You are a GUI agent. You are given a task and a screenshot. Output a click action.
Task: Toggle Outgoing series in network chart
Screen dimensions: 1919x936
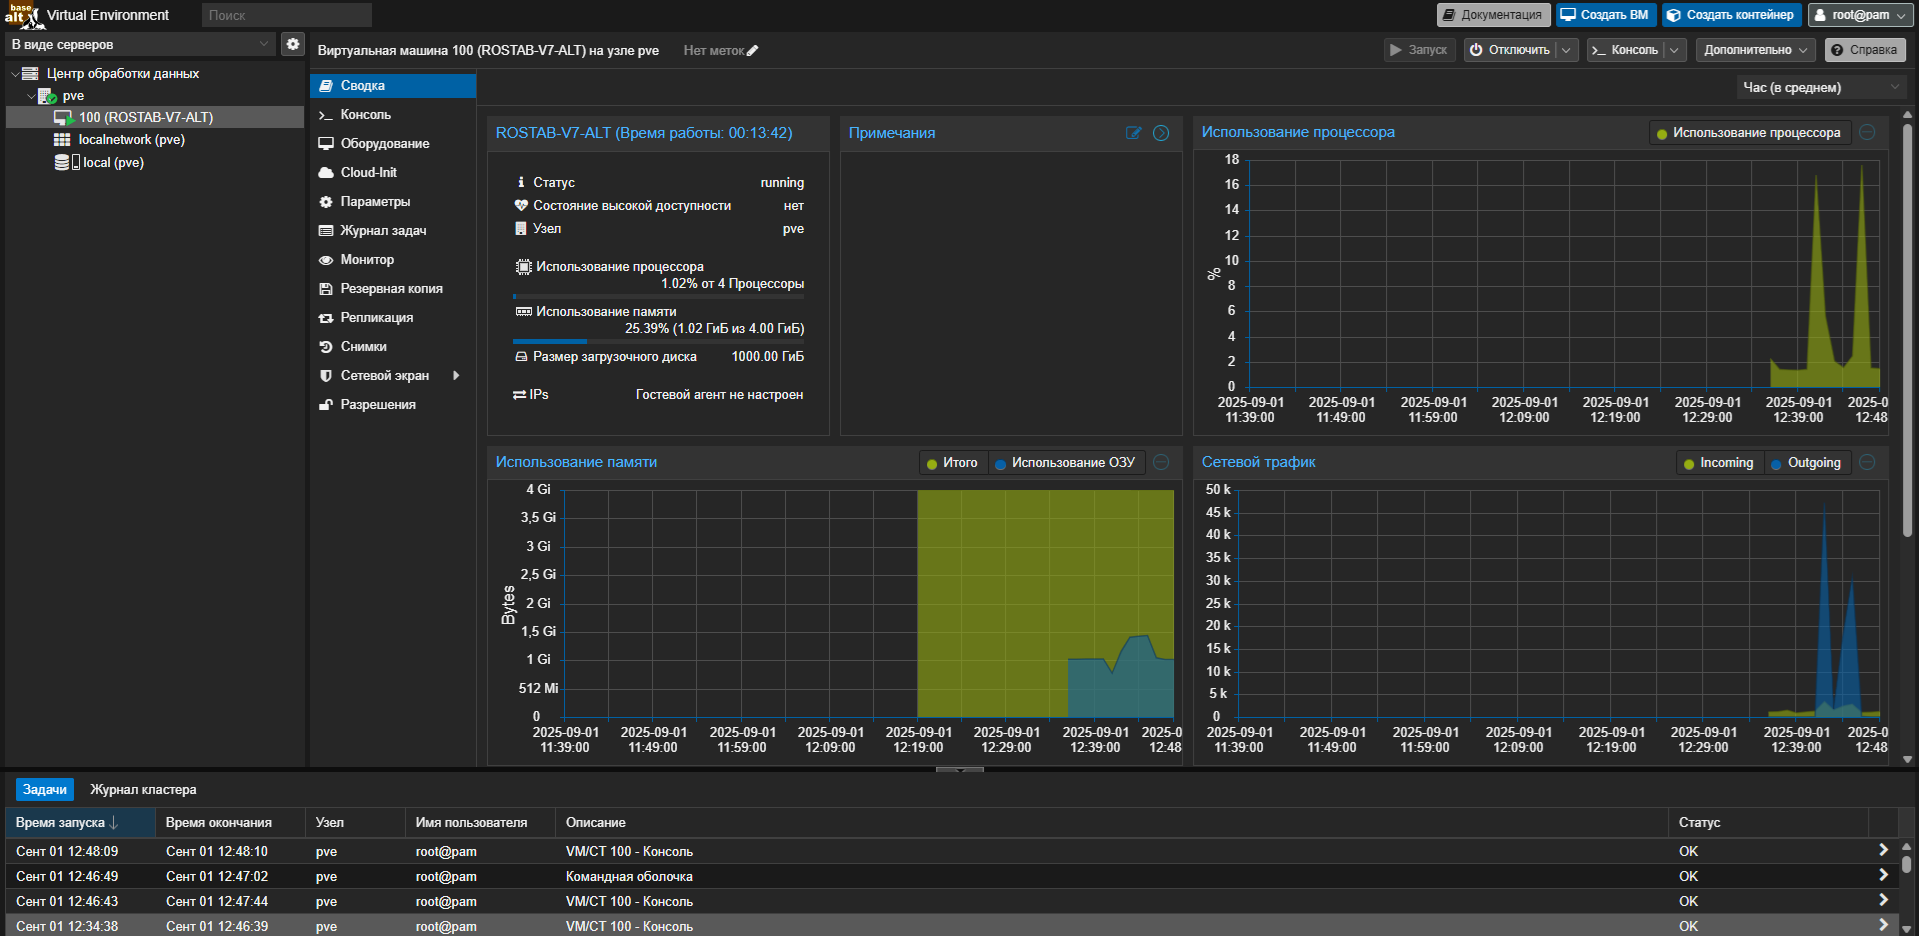click(1805, 463)
